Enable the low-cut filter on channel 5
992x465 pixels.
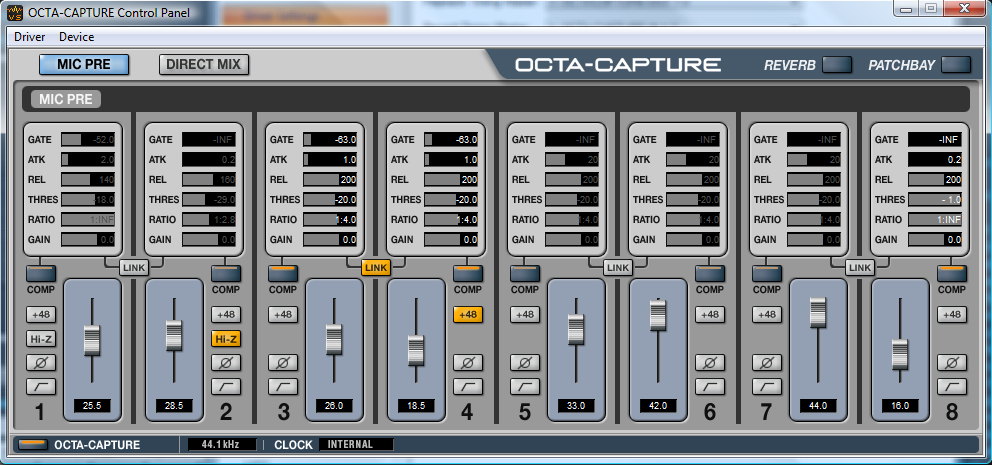pyautogui.click(x=525, y=386)
